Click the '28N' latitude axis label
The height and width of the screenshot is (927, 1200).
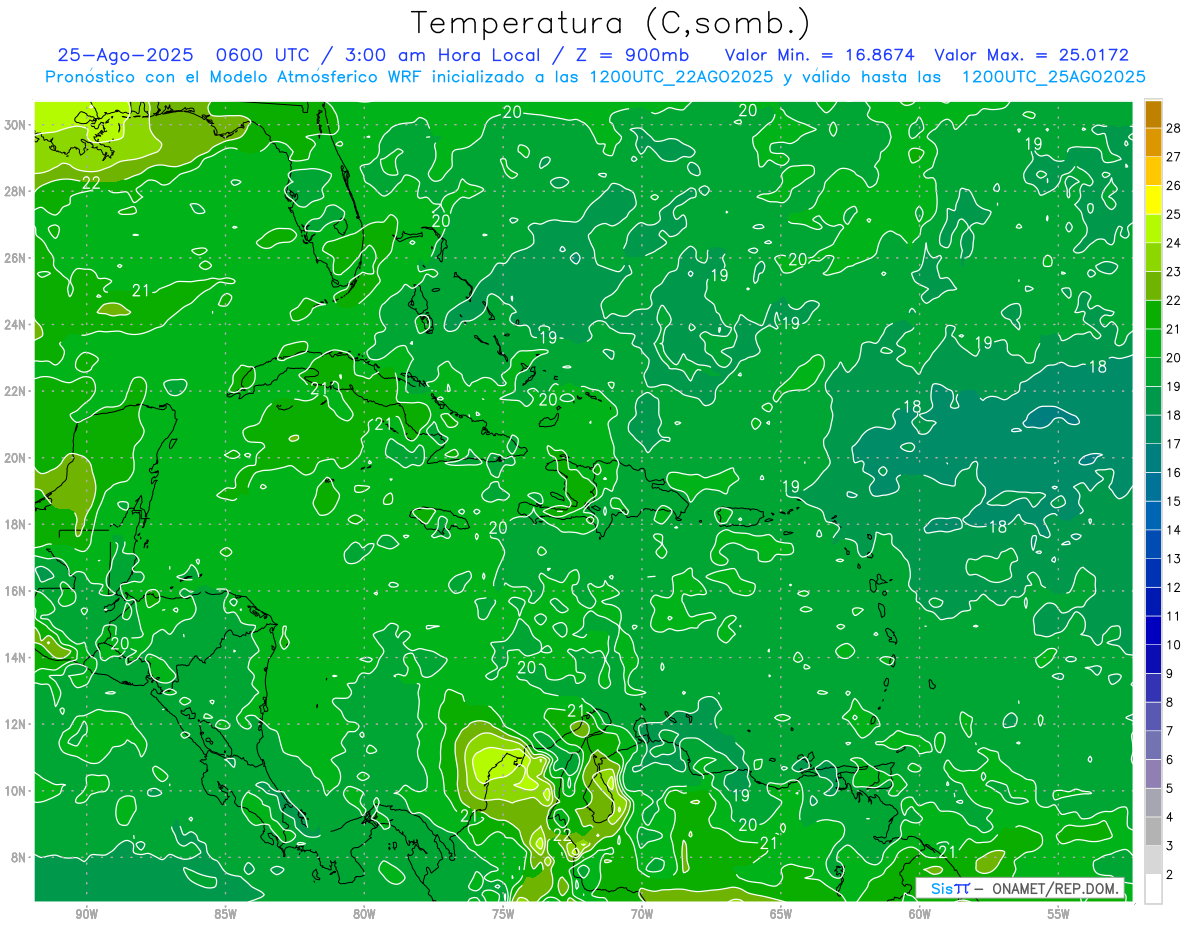tap(15, 191)
